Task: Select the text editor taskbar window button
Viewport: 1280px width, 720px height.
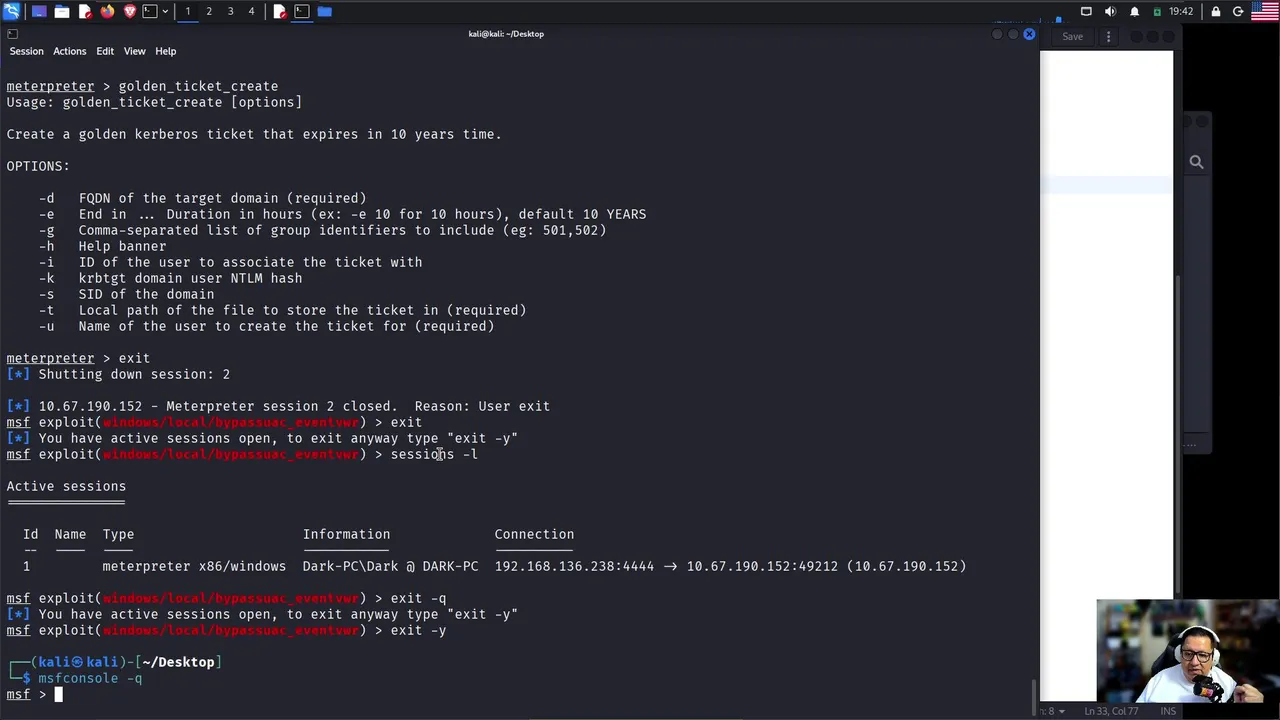Action: [279, 11]
